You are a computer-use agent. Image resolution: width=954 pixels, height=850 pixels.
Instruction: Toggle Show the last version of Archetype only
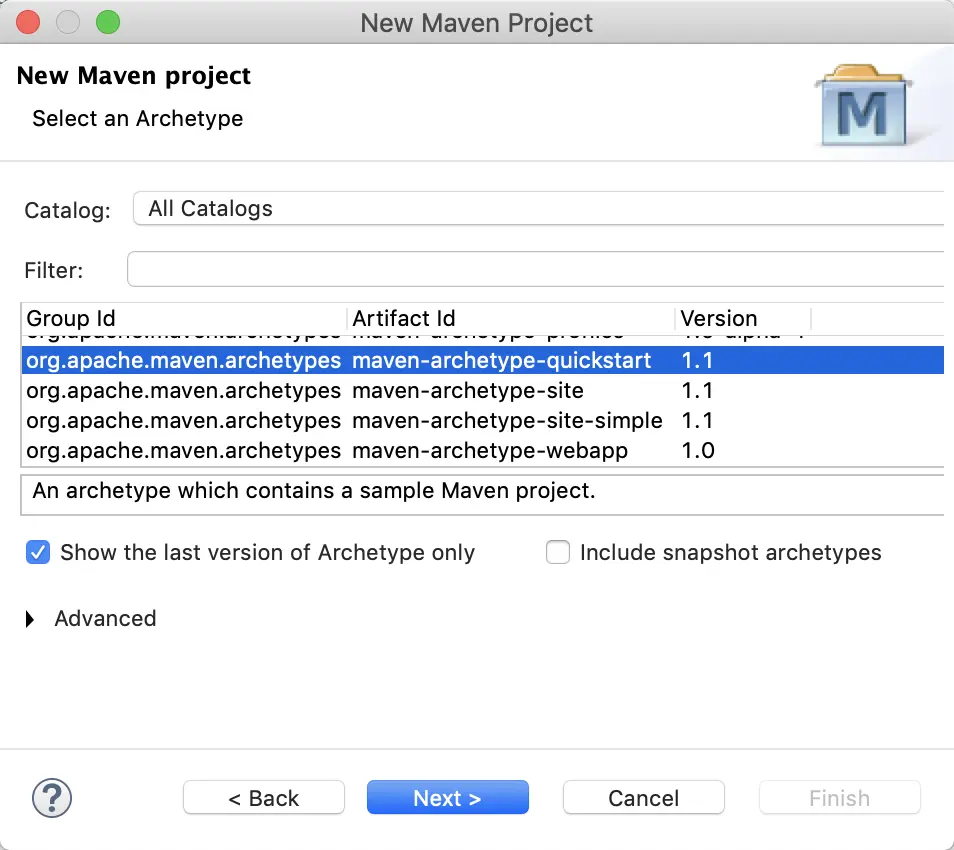(38, 552)
